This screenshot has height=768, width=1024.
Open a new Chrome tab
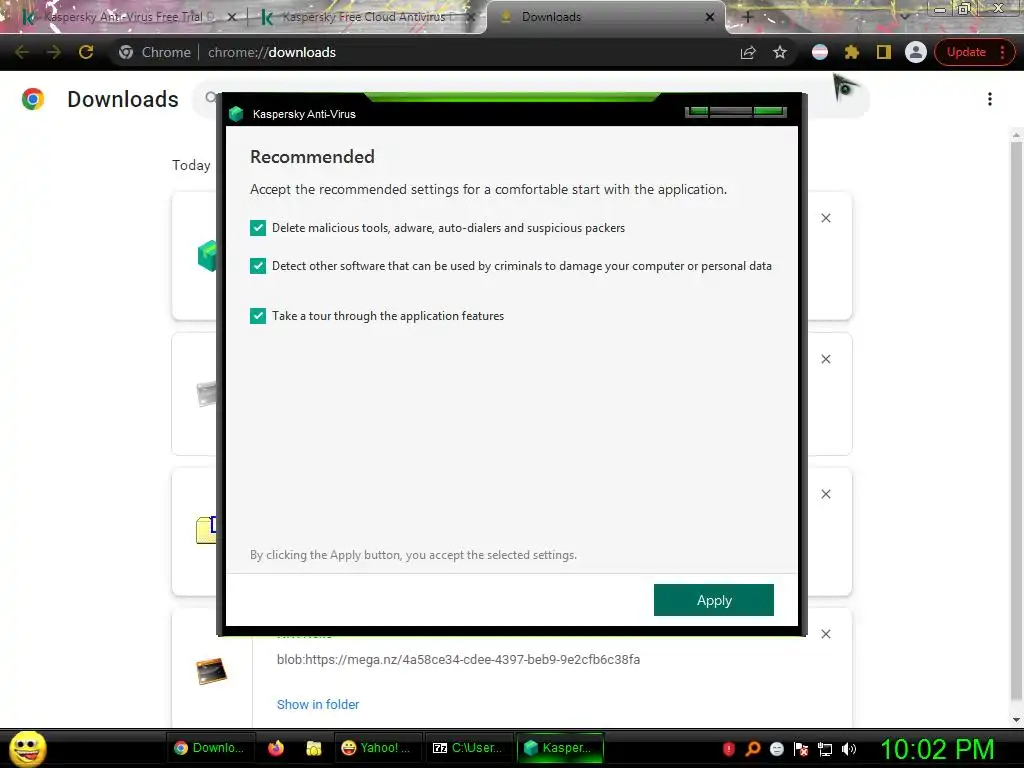click(748, 17)
